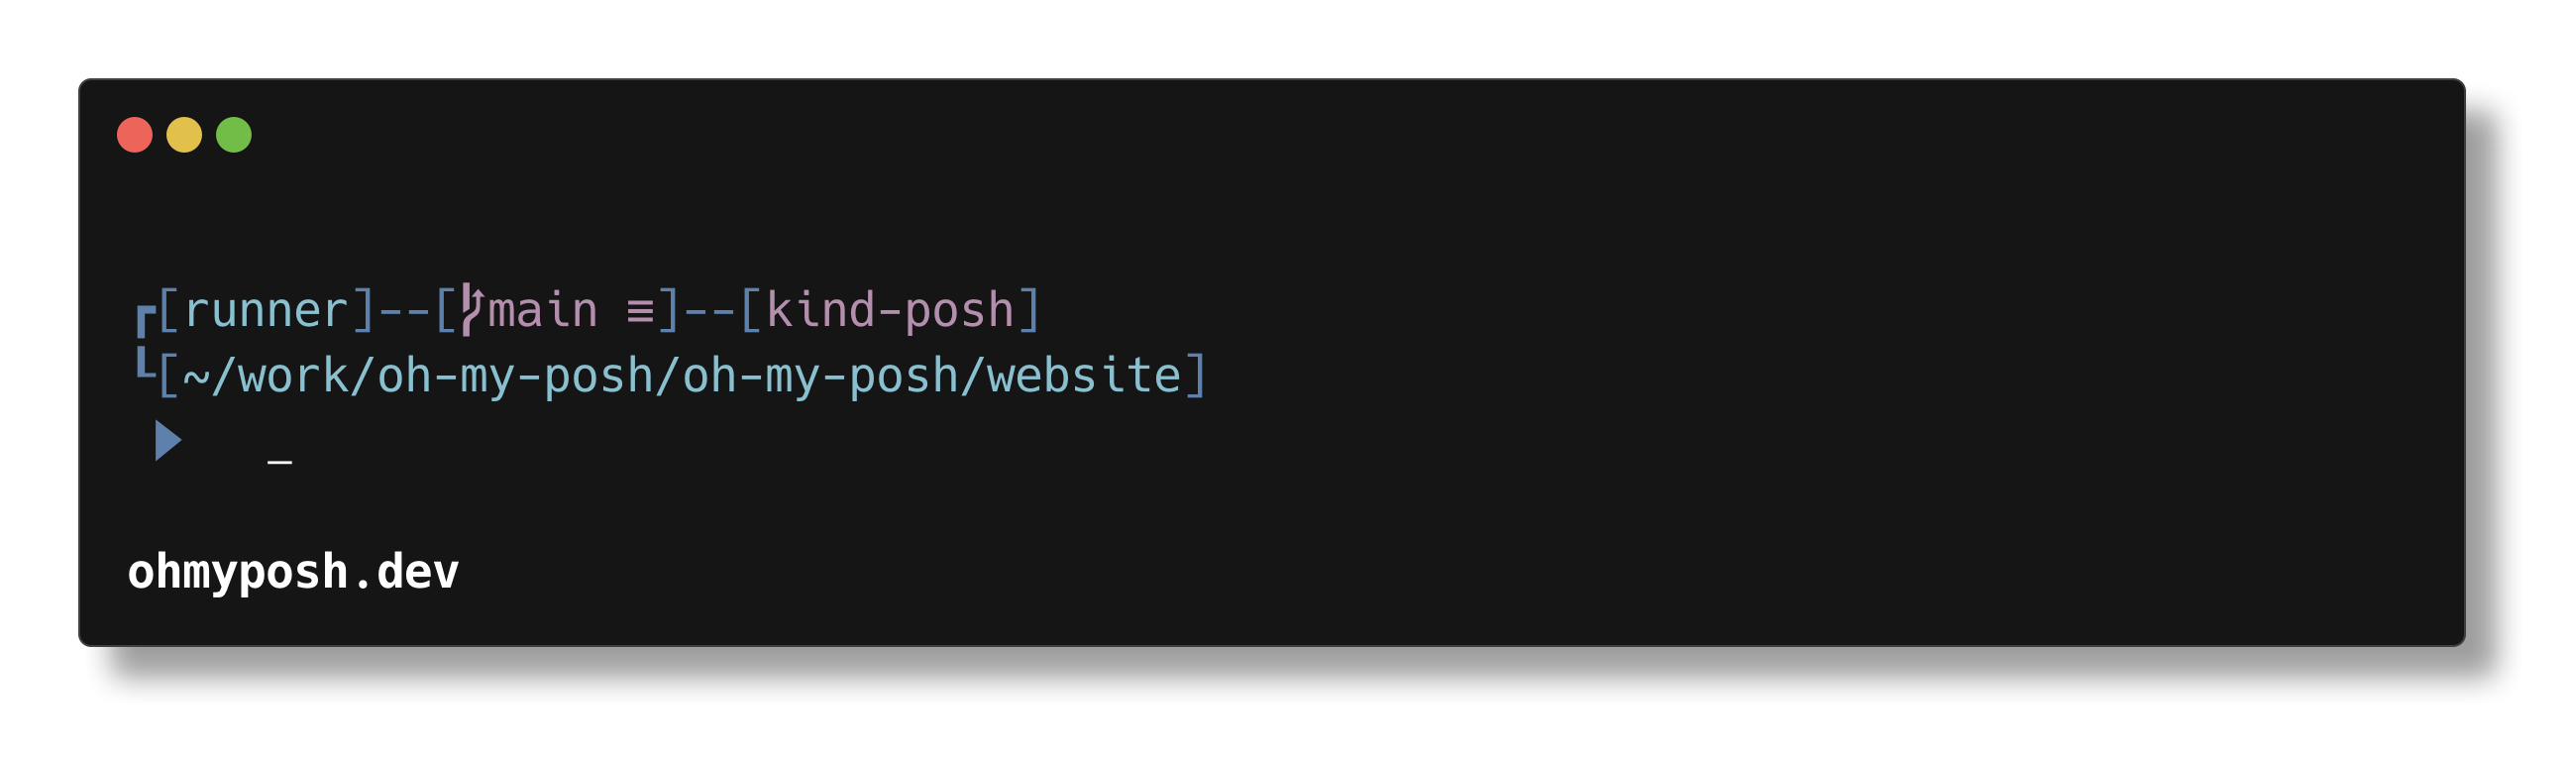Click the main branch name
Image resolution: width=2576 pixels, height=757 pixels.
click(x=542, y=311)
